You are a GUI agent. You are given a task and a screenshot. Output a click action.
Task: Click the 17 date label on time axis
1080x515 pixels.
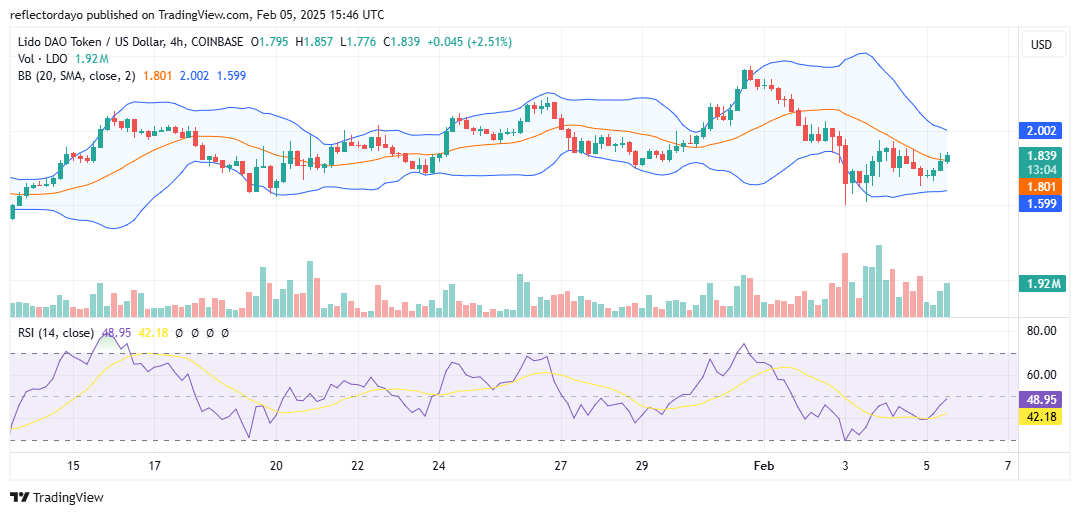click(x=154, y=465)
